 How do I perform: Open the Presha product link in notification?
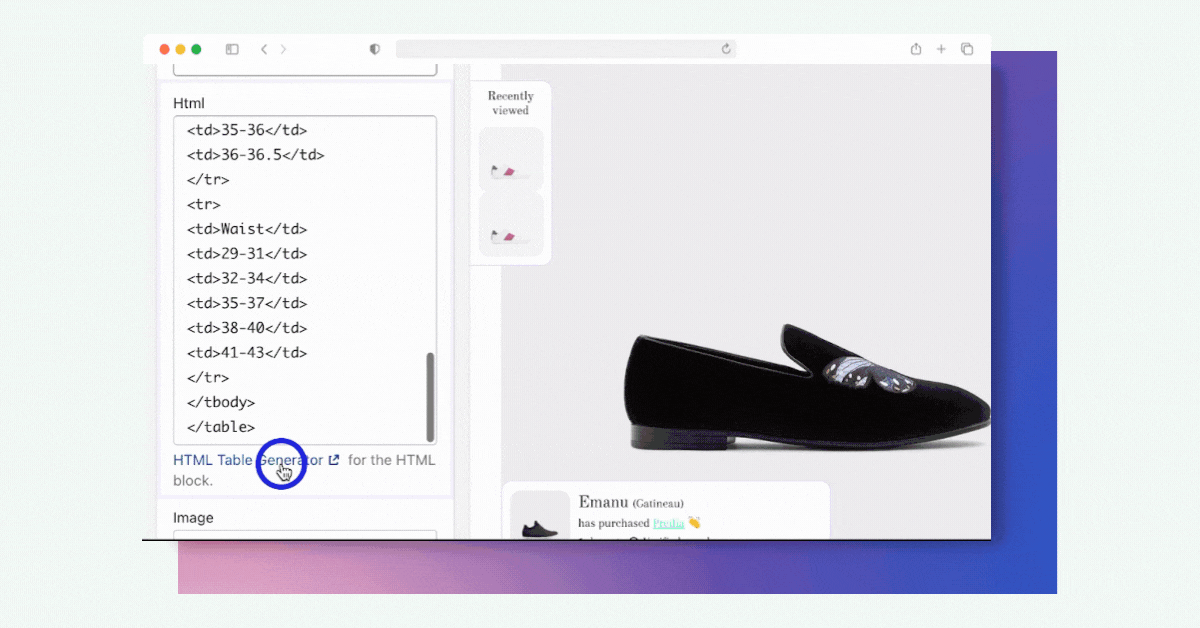coord(669,523)
